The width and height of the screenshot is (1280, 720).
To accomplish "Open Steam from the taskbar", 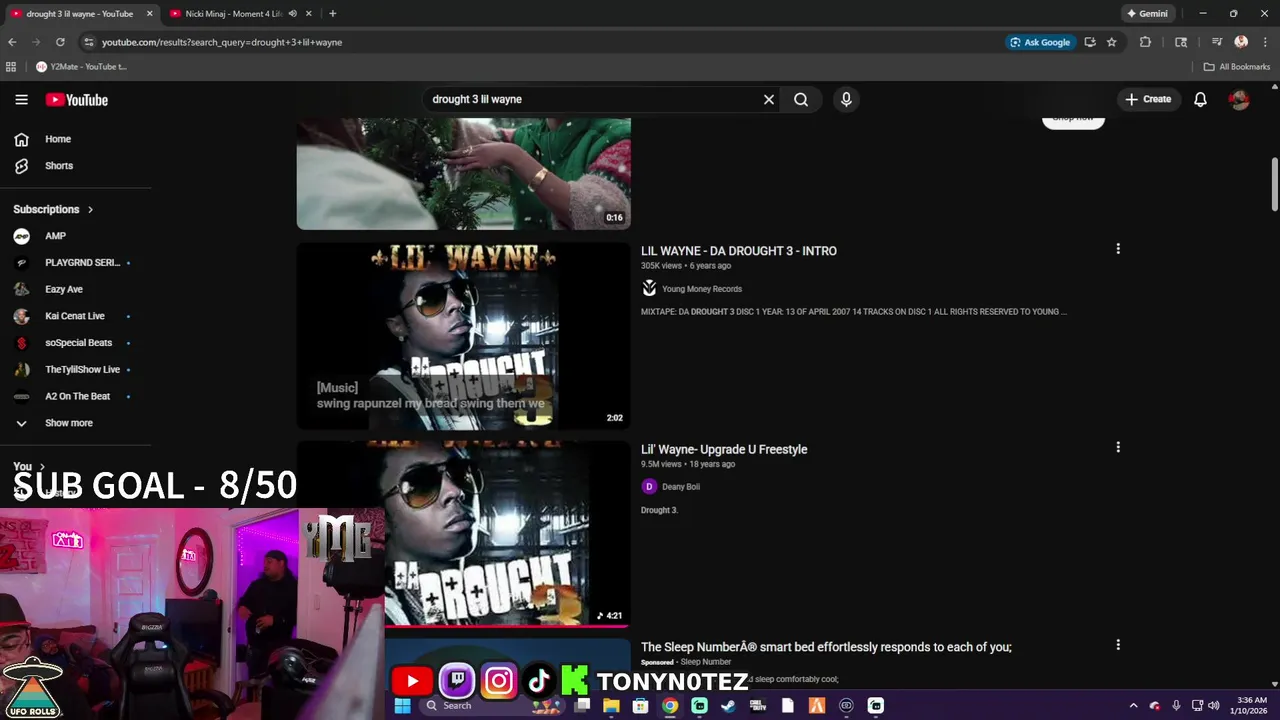I will click(x=729, y=705).
